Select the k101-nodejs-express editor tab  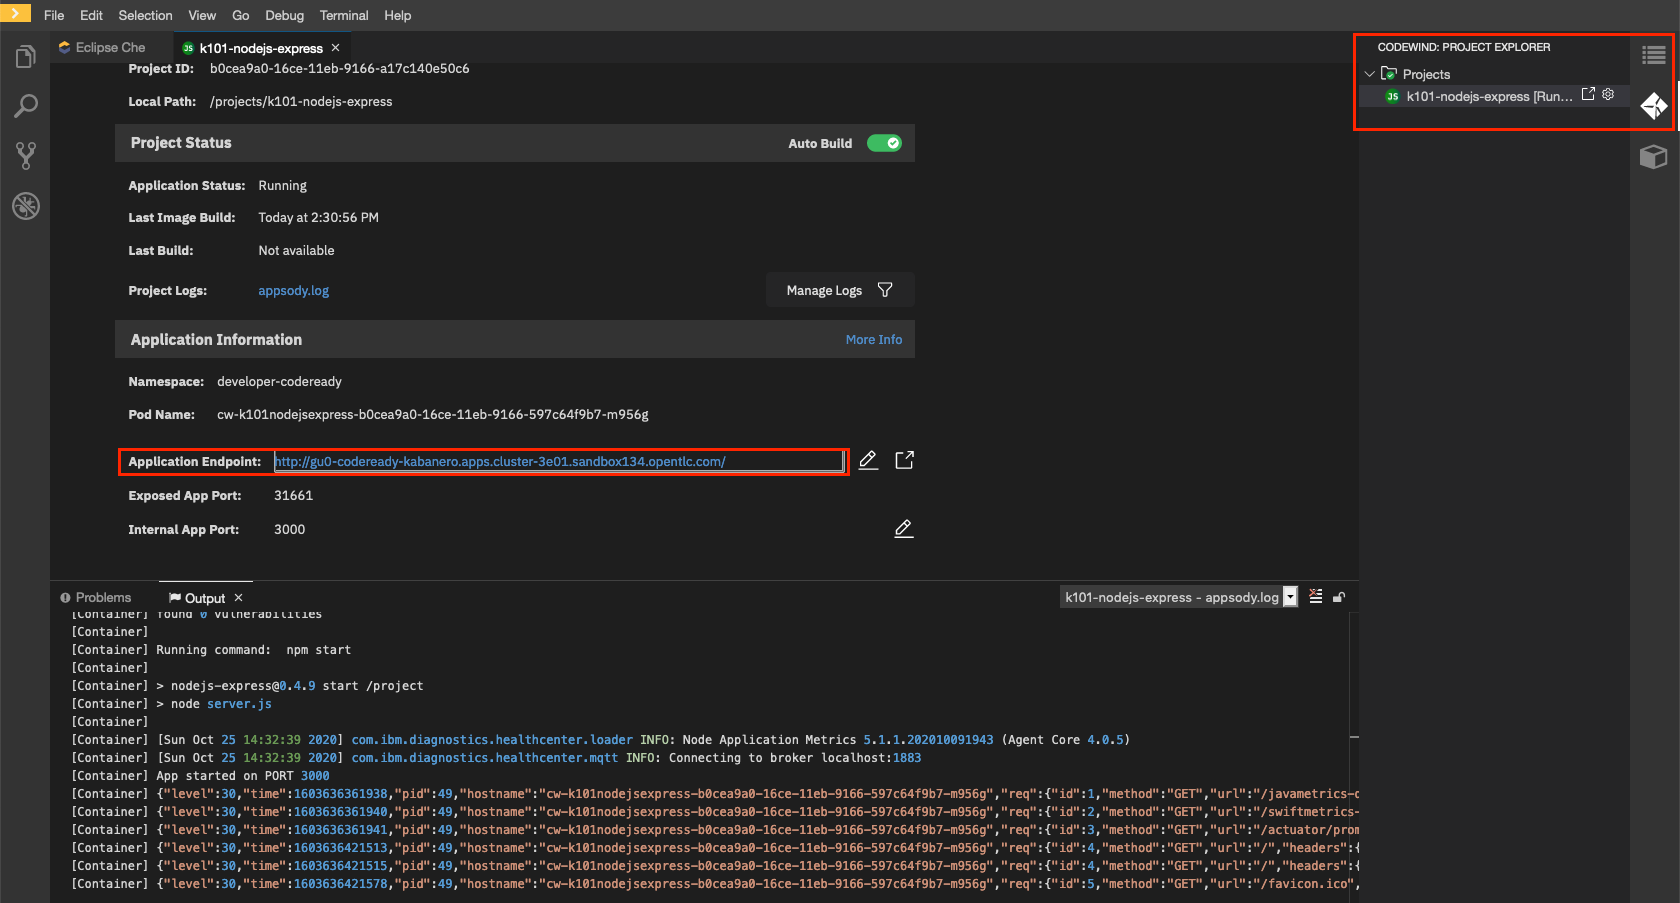click(x=261, y=48)
